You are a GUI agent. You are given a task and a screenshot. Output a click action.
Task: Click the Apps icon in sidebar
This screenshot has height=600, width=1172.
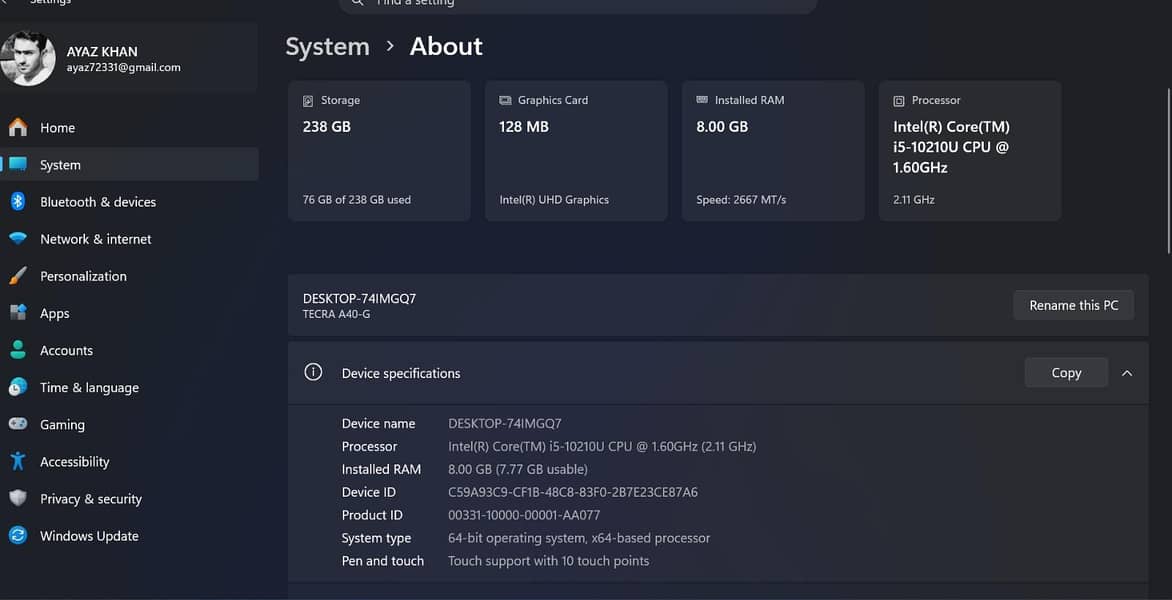tap(18, 313)
